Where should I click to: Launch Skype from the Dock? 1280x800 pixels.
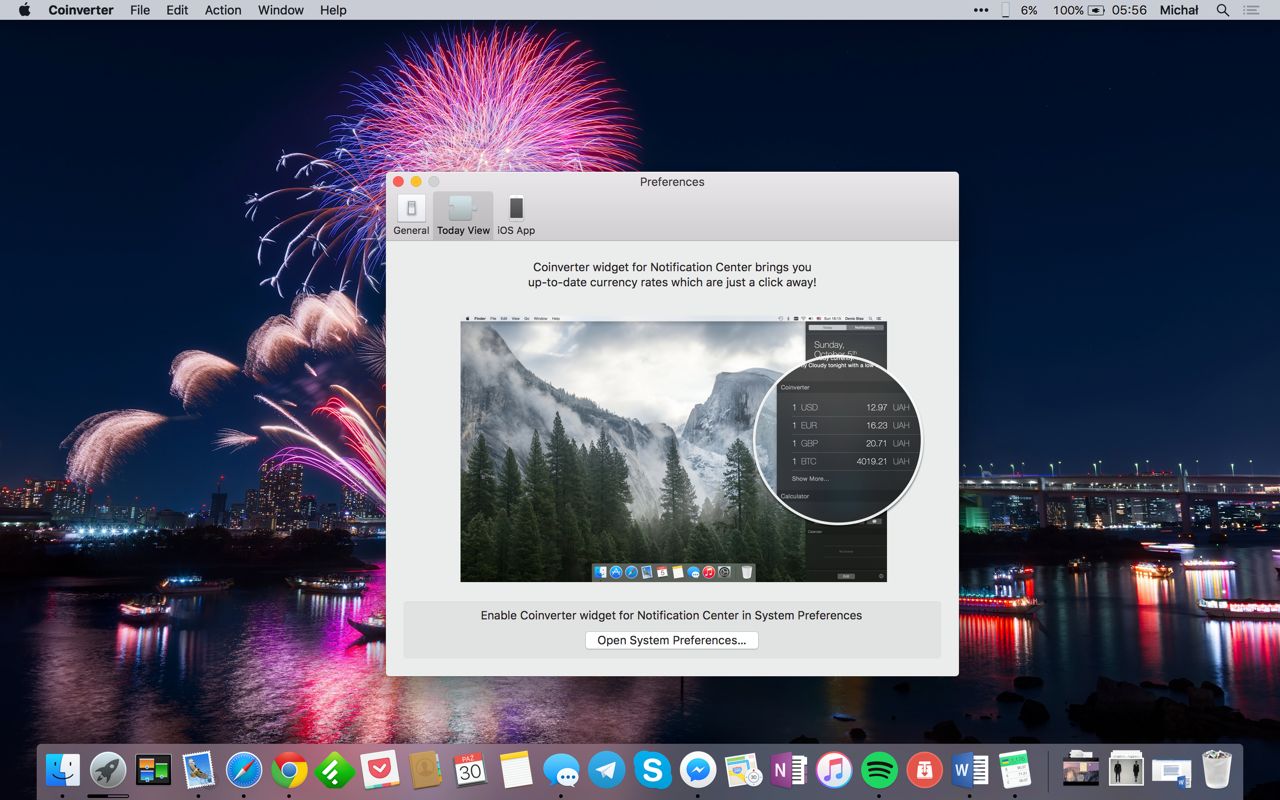tap(652, 770)
